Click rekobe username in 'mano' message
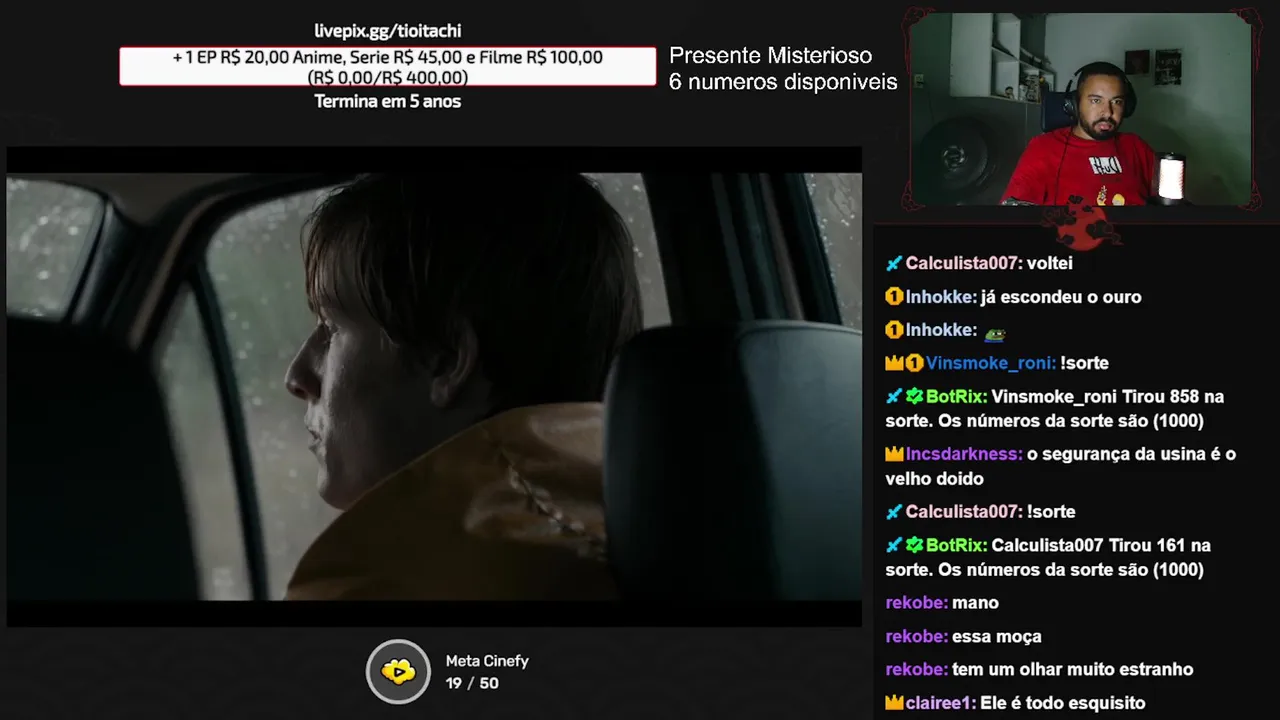This screenshot has width=1280, height=720. (x=916, y=603)
